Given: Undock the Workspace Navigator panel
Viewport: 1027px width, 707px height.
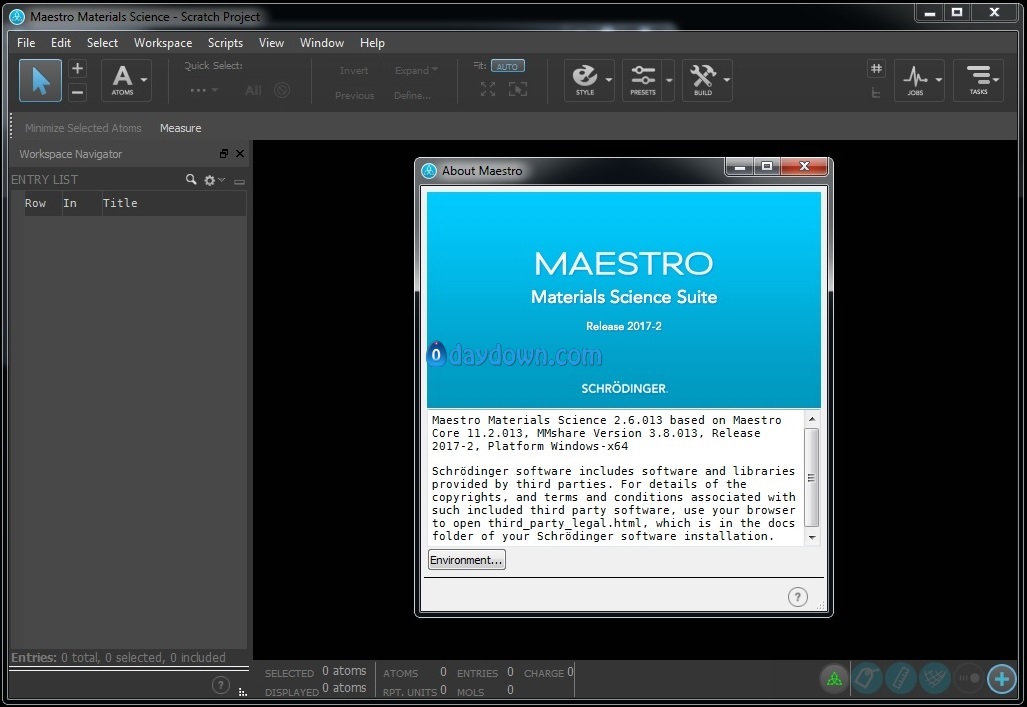Looking at the screenshot, I should (224, 153).
